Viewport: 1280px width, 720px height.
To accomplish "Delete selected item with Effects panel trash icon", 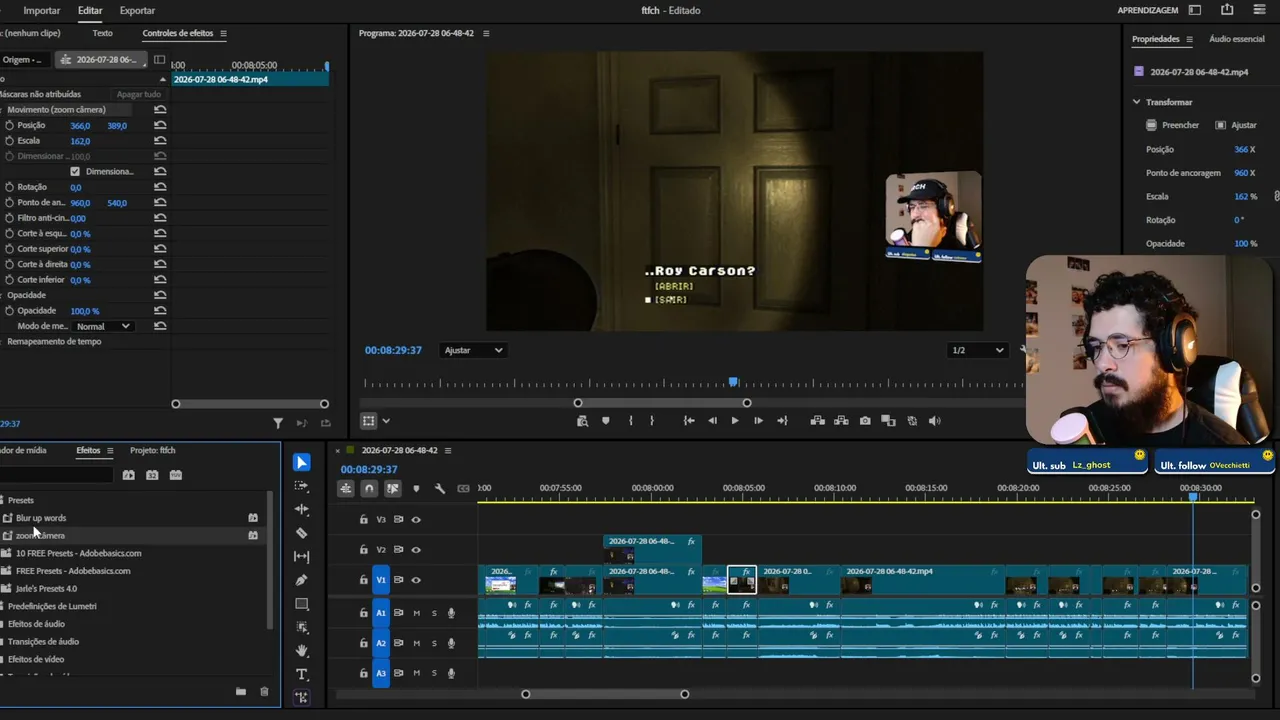I will (264, 691).
